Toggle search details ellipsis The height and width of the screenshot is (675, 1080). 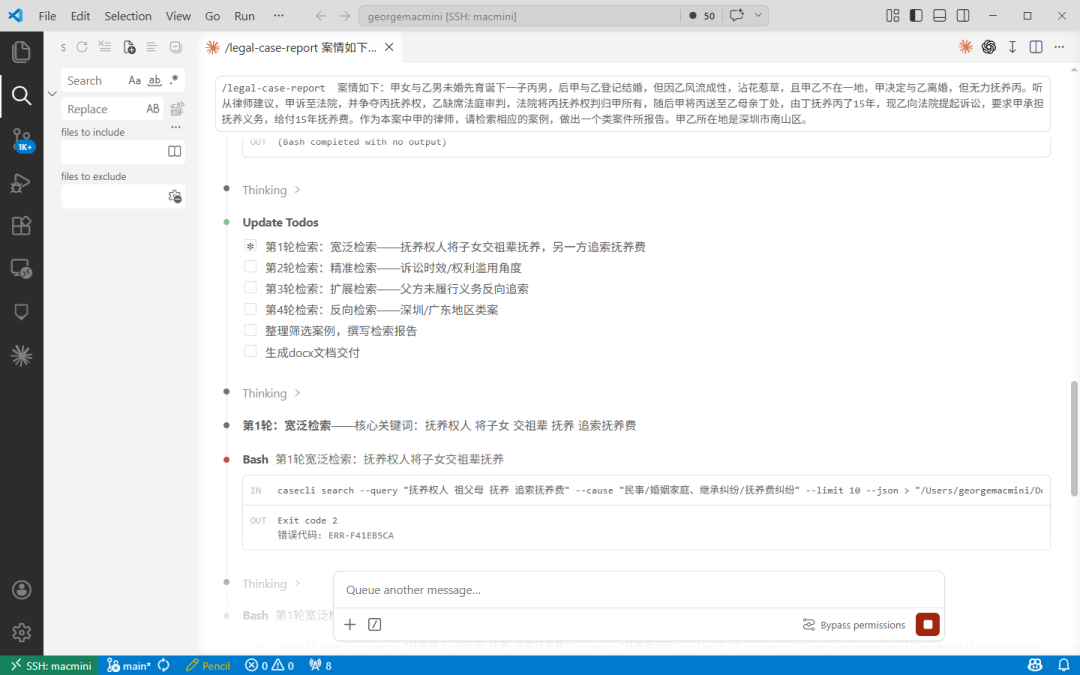click(x=176, y=127)
